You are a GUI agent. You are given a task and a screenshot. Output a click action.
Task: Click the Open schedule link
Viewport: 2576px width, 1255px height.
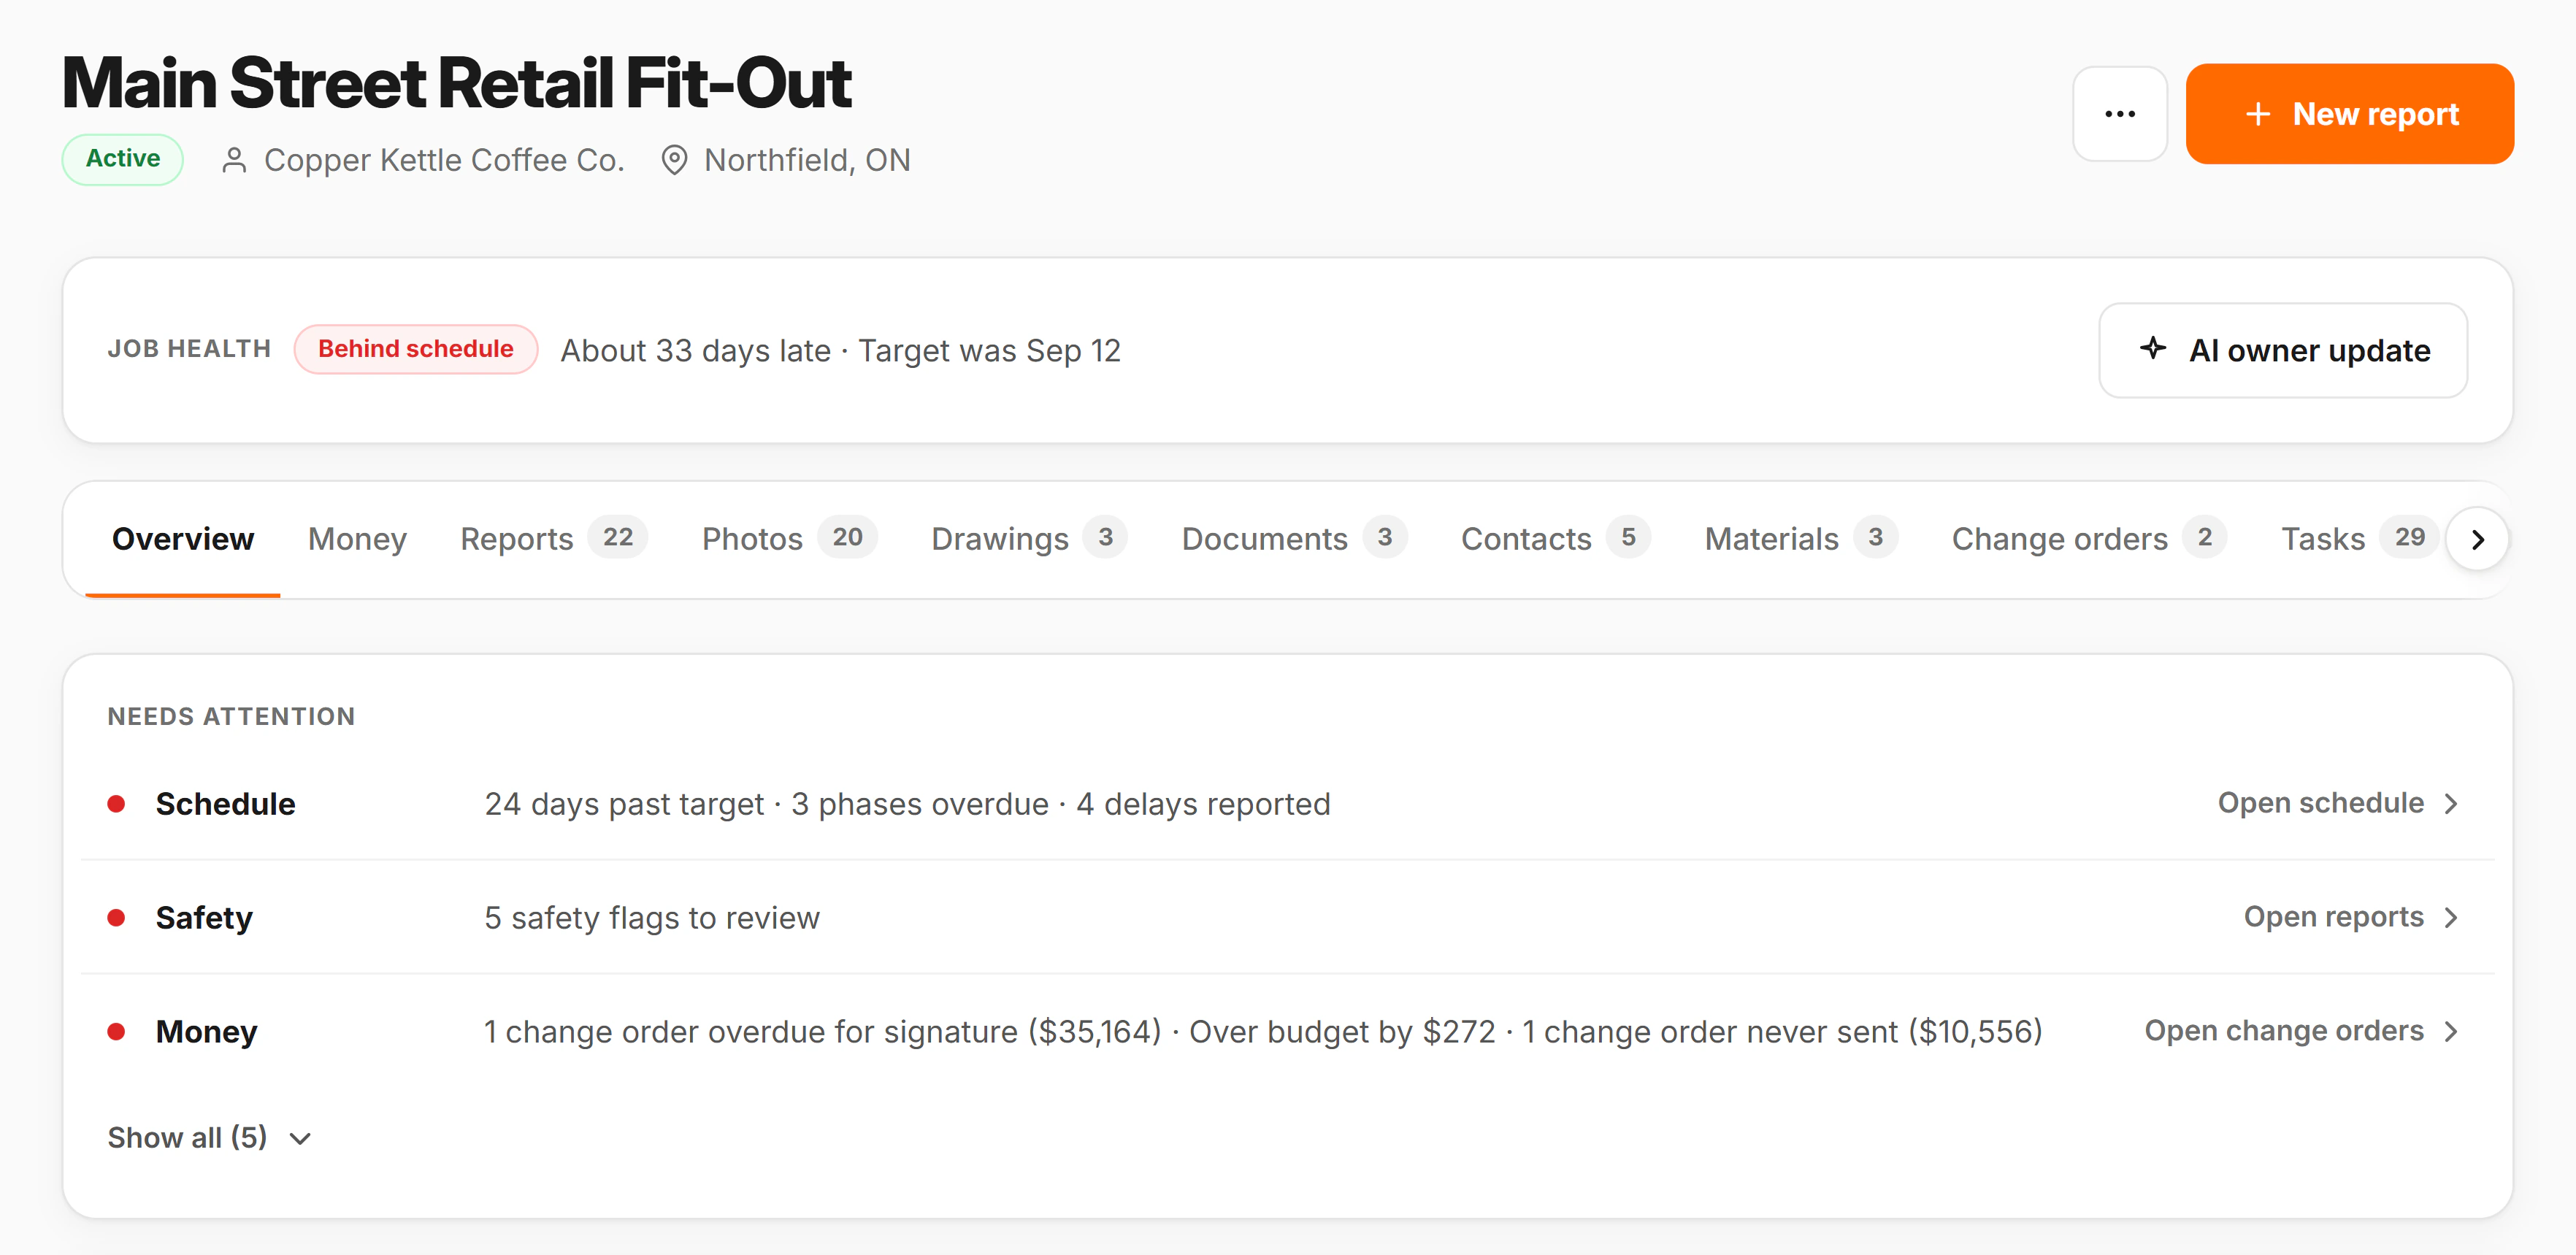pyautogui.click(x=2338, y=803)
